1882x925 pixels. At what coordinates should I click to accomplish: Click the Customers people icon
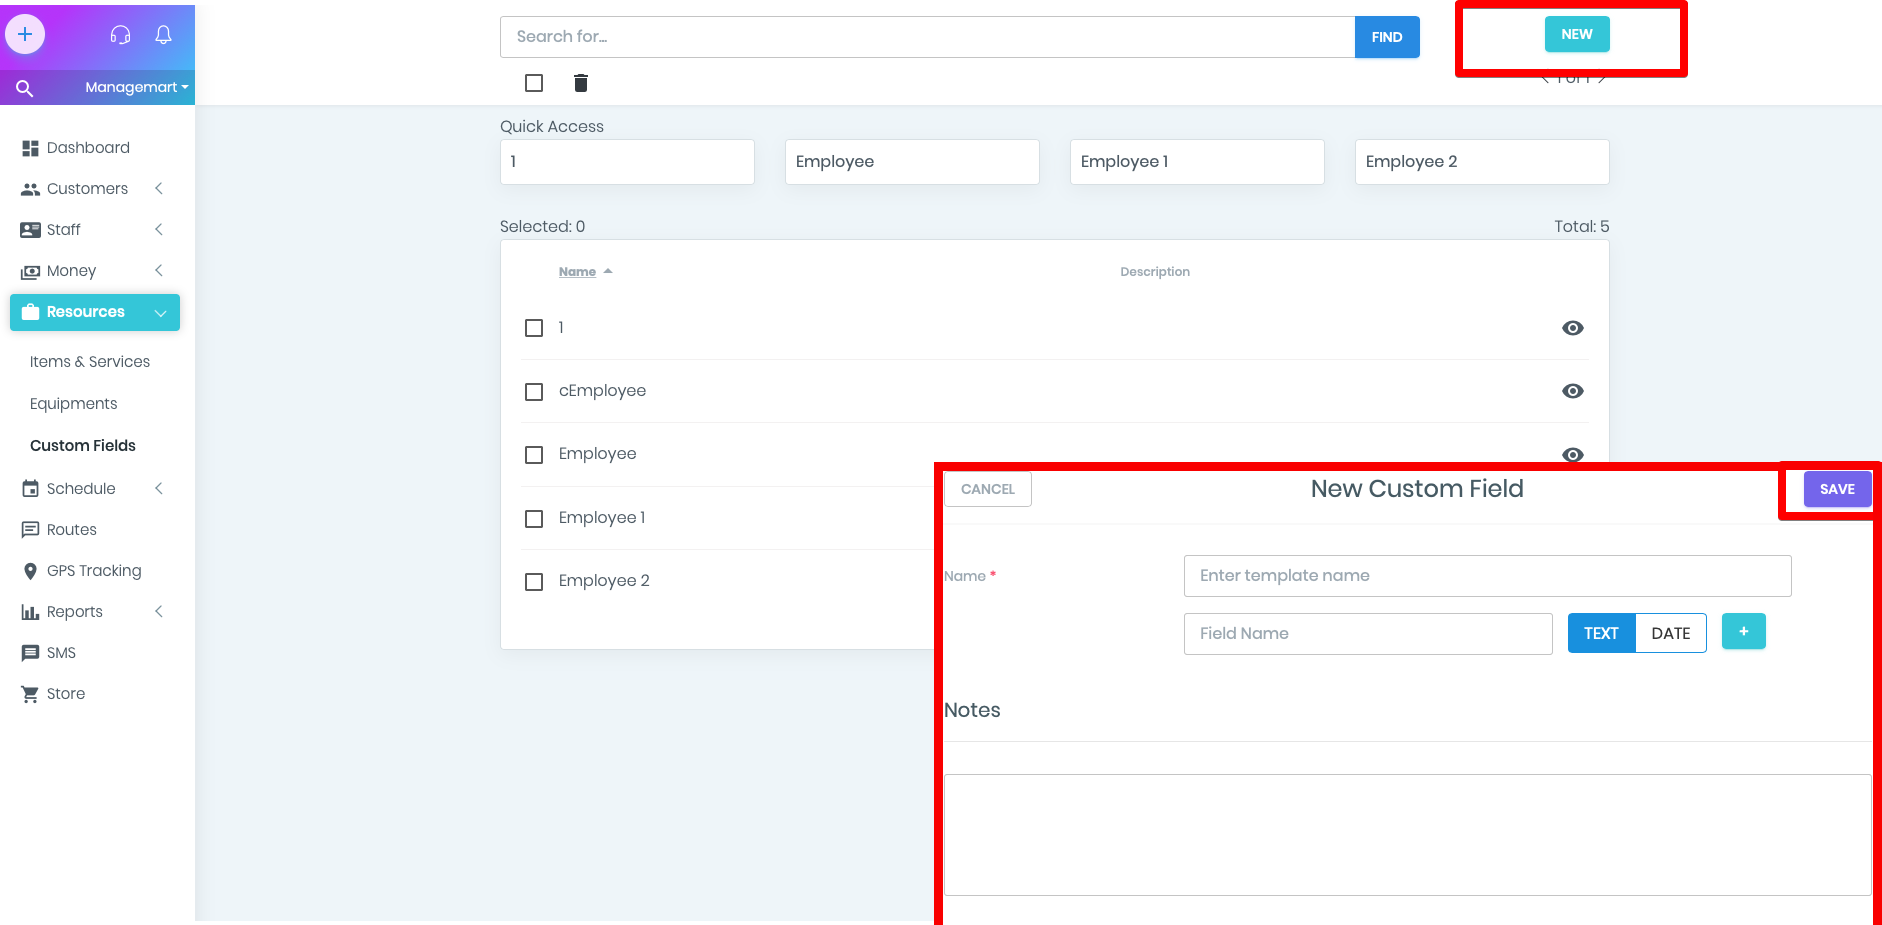30,189
